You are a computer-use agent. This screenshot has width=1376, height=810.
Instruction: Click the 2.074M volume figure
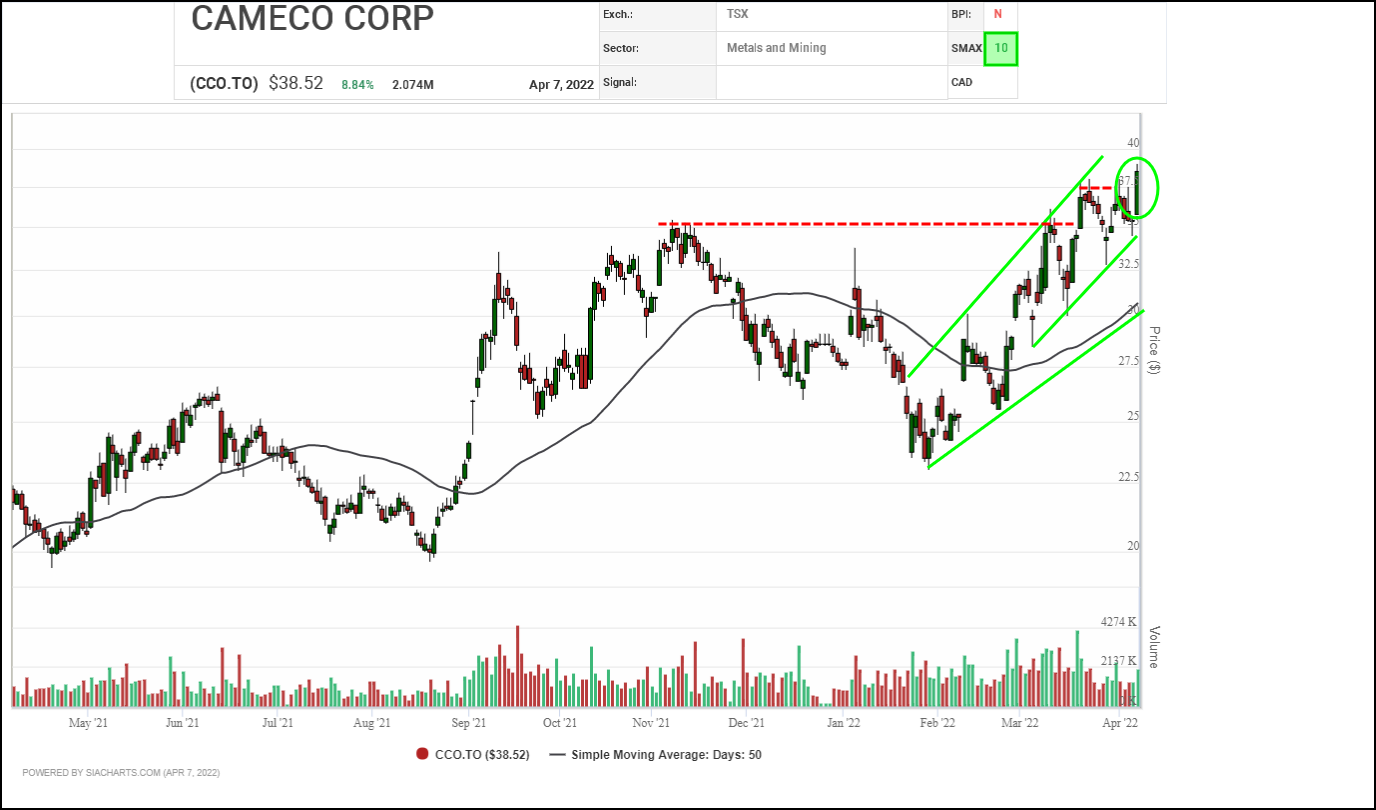point(413,85)
